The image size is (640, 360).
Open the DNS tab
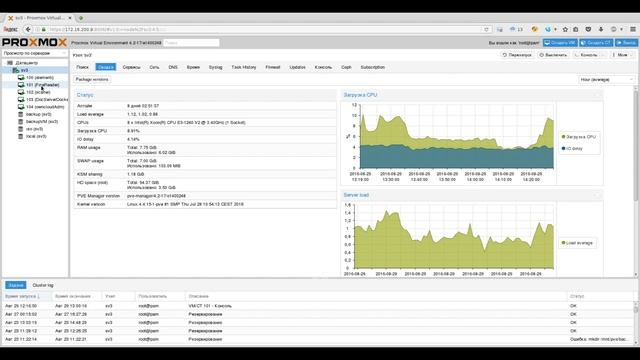click(x=173, y=67)
